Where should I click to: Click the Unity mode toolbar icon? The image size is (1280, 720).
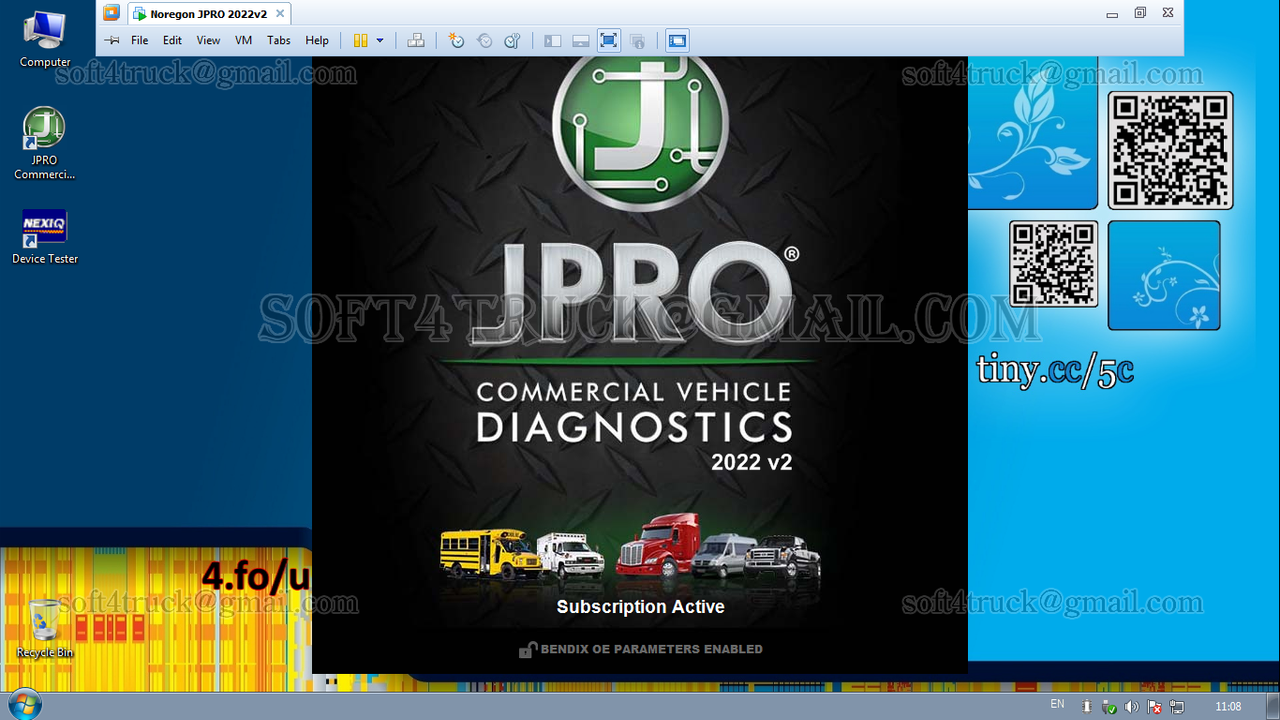tap(637, 40)
